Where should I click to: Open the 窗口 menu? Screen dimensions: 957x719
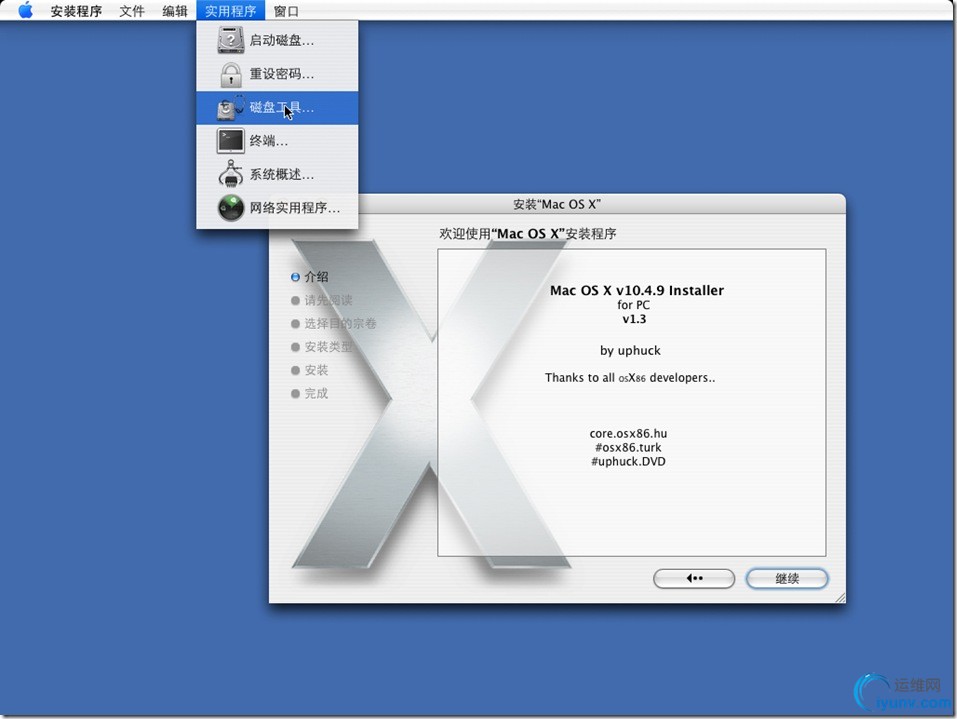[x=286, y=11]
